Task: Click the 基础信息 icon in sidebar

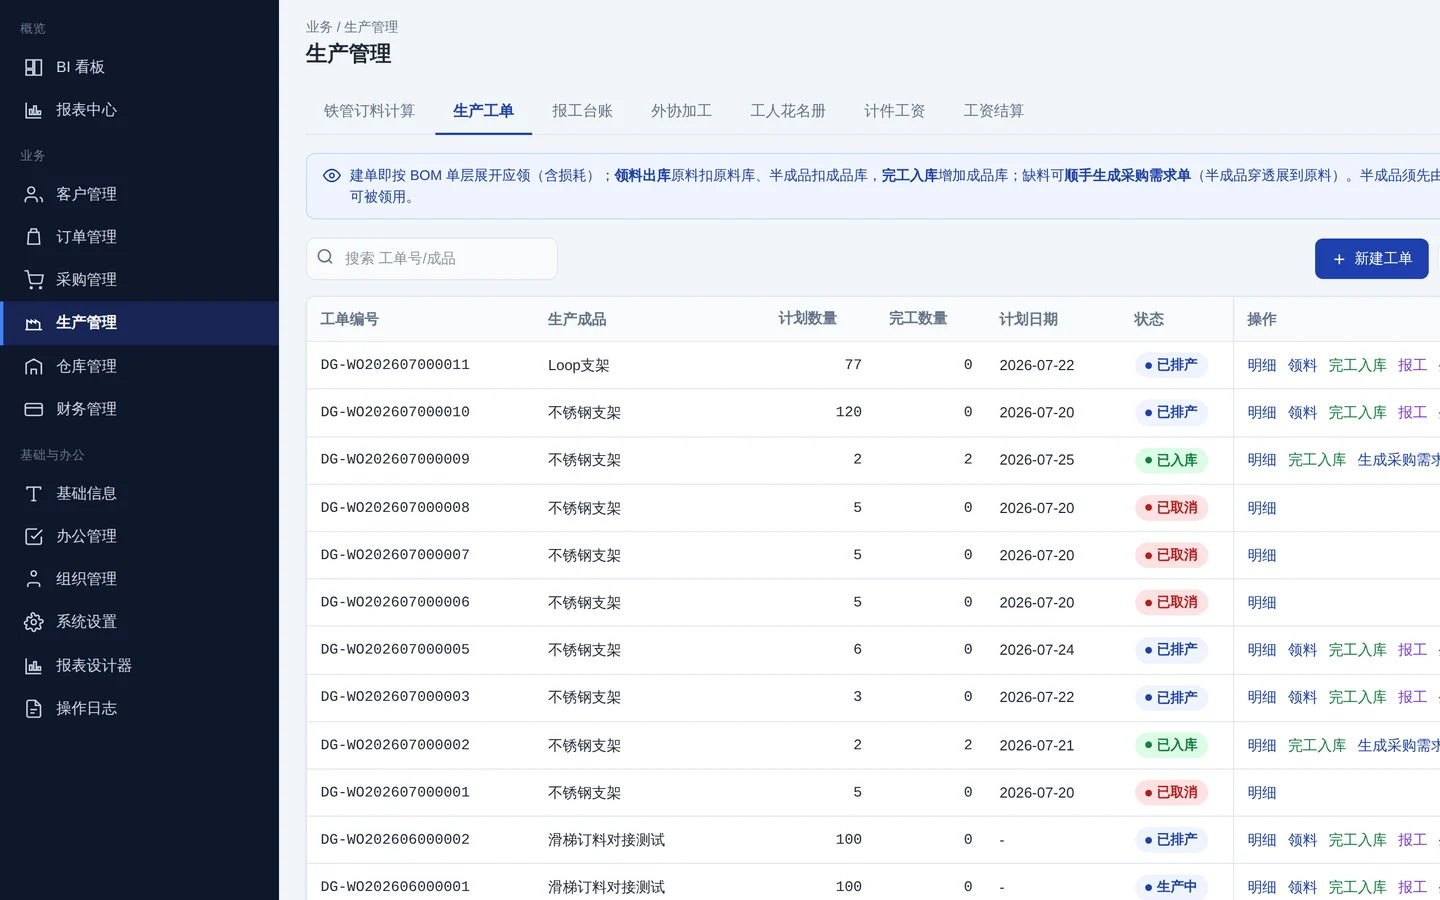Action: point(33,493)
